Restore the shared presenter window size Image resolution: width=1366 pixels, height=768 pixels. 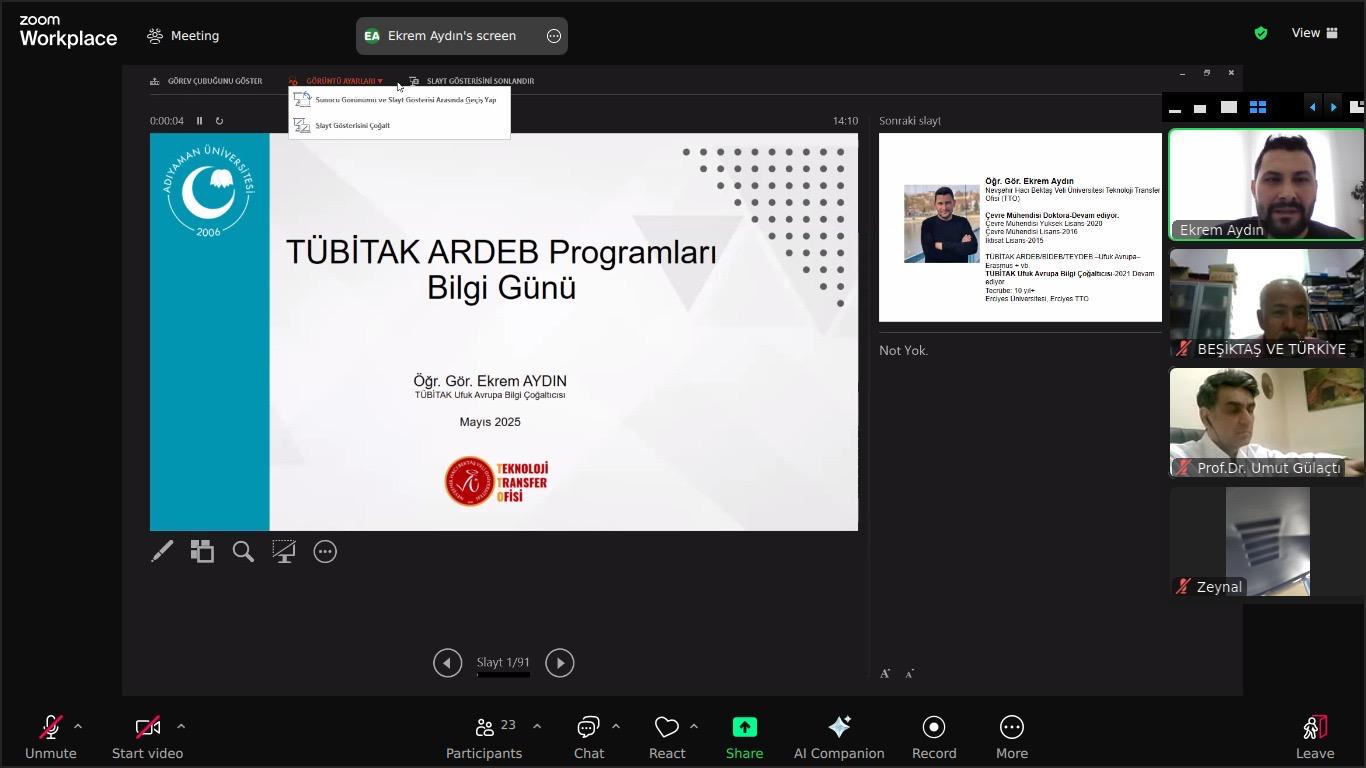pos(1207,73)
